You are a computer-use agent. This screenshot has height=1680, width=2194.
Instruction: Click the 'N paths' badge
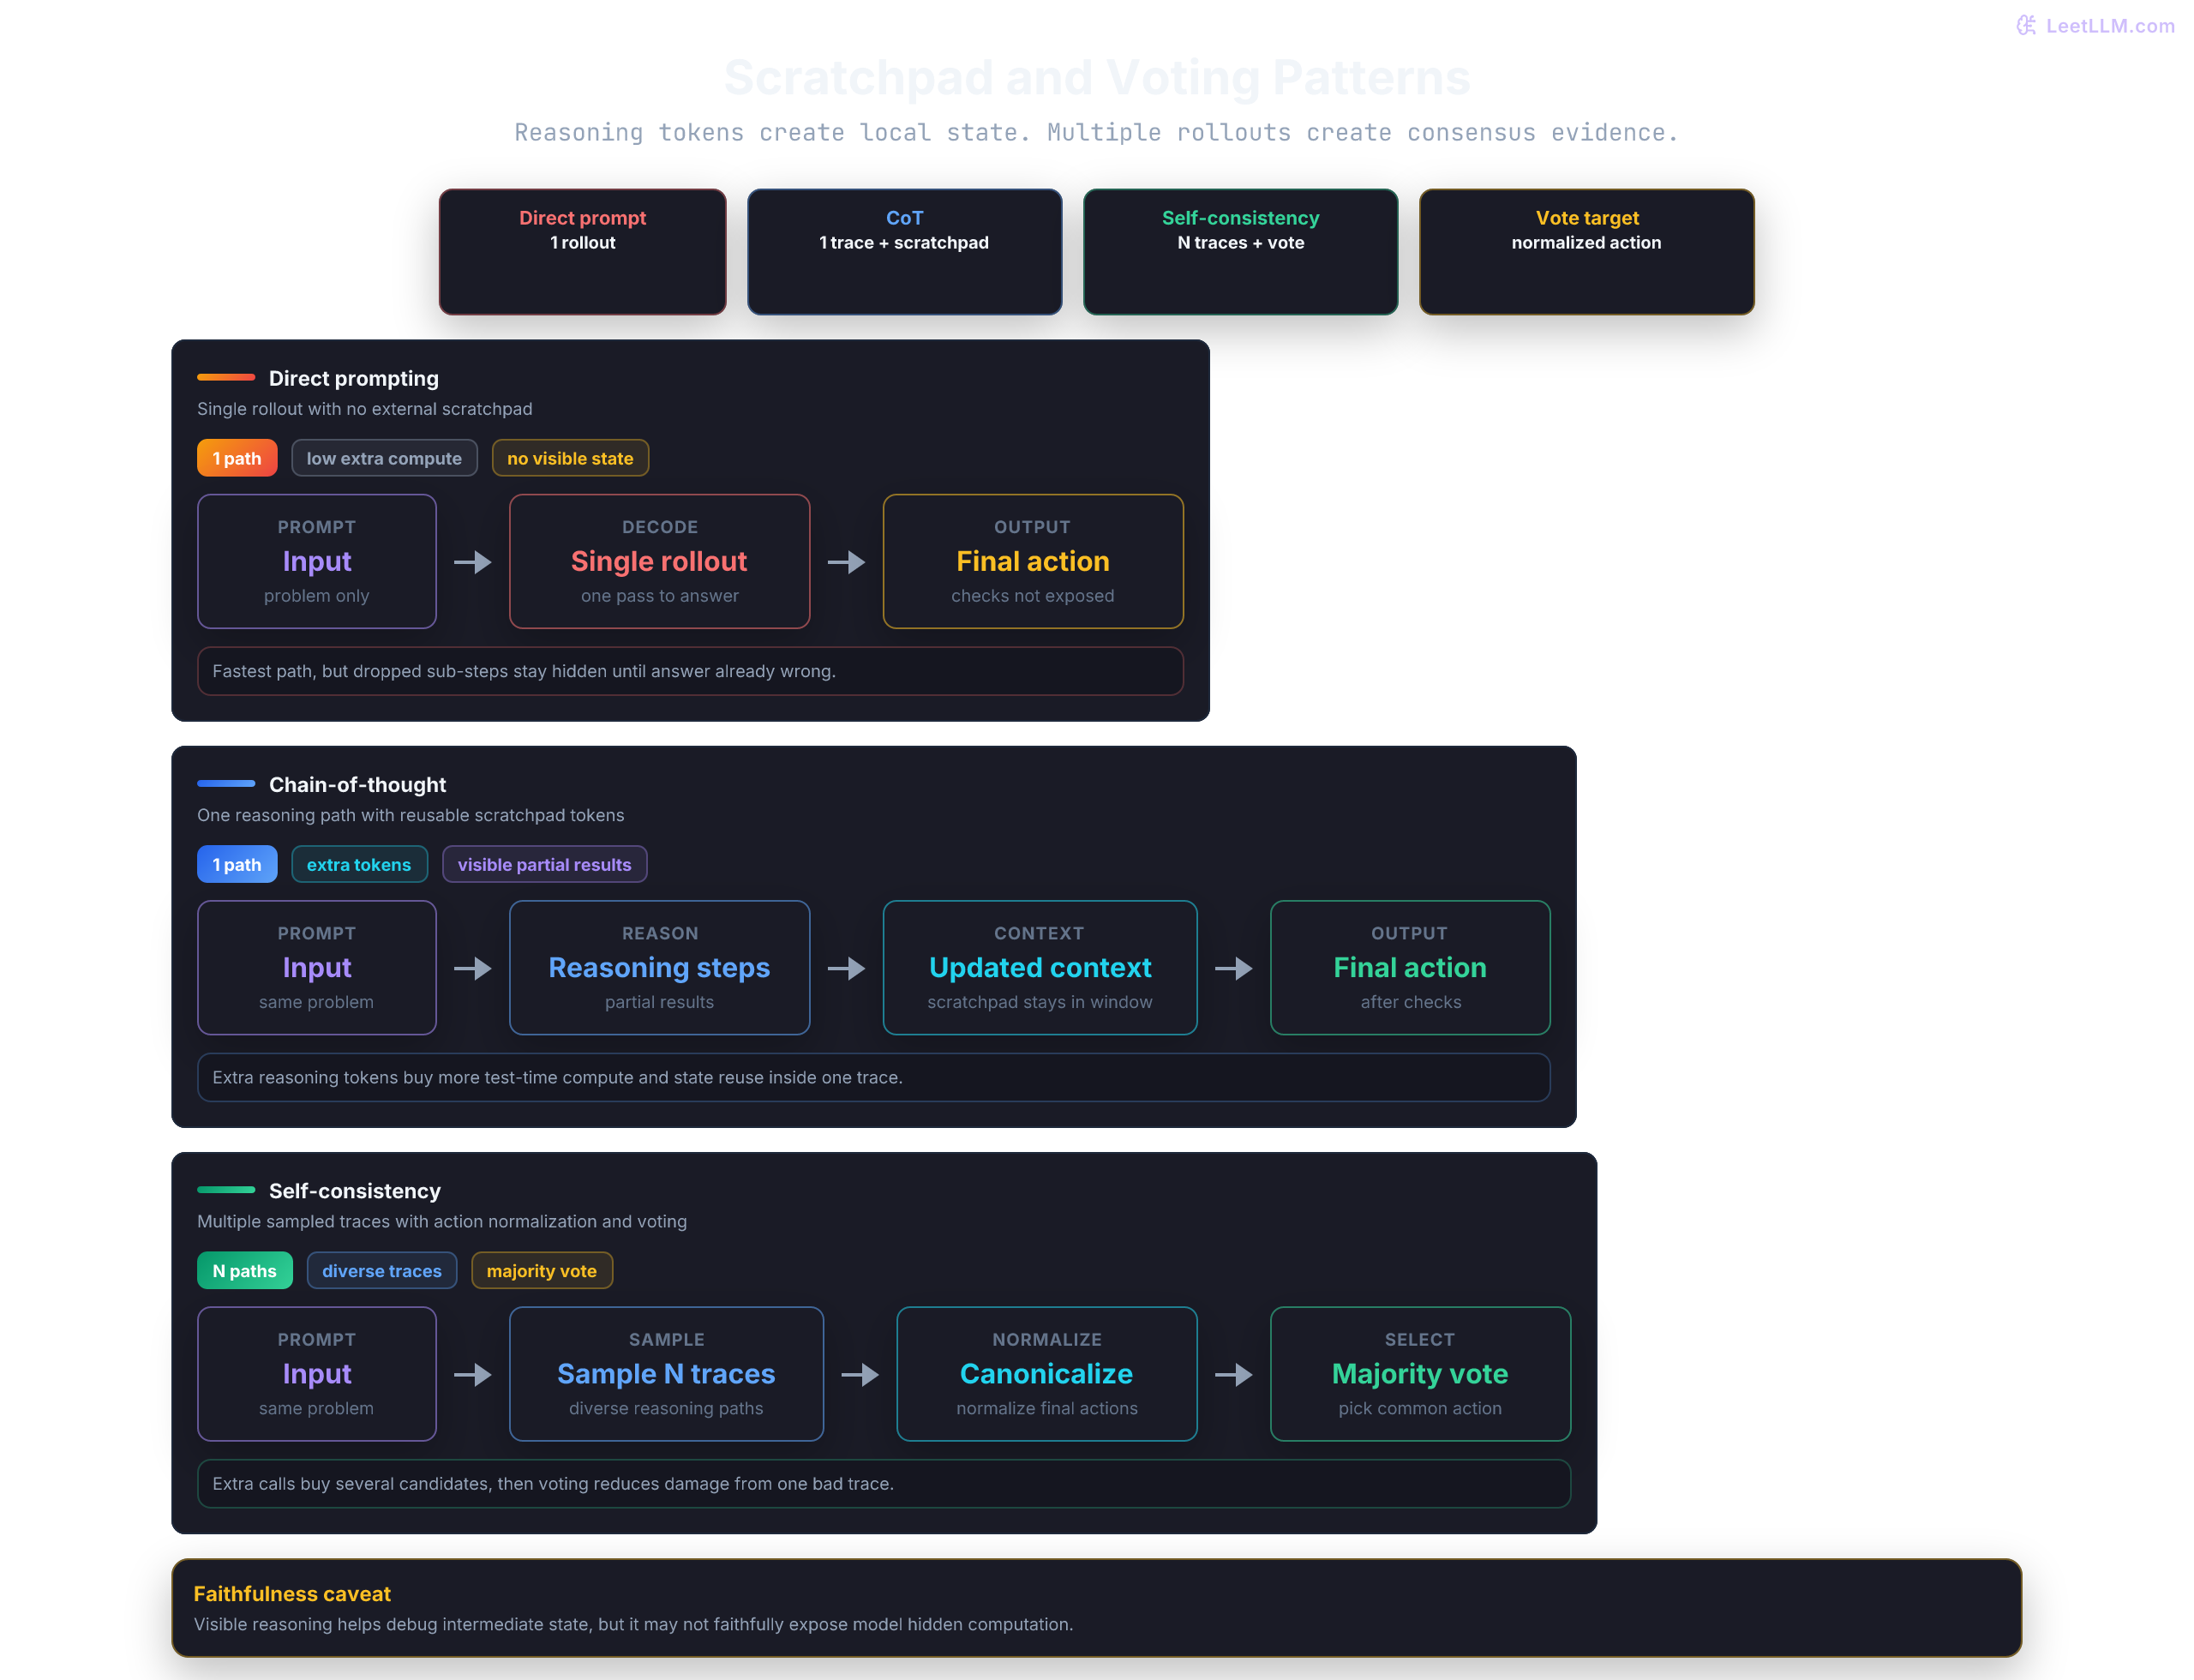pyautogui.click(x=244, y=1270)
